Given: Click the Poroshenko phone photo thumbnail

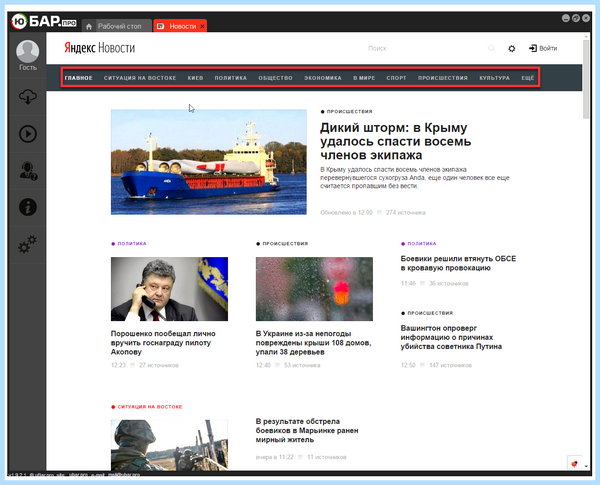Looking at the screenshot, I should pyautogui.click(x=169, y=289).
